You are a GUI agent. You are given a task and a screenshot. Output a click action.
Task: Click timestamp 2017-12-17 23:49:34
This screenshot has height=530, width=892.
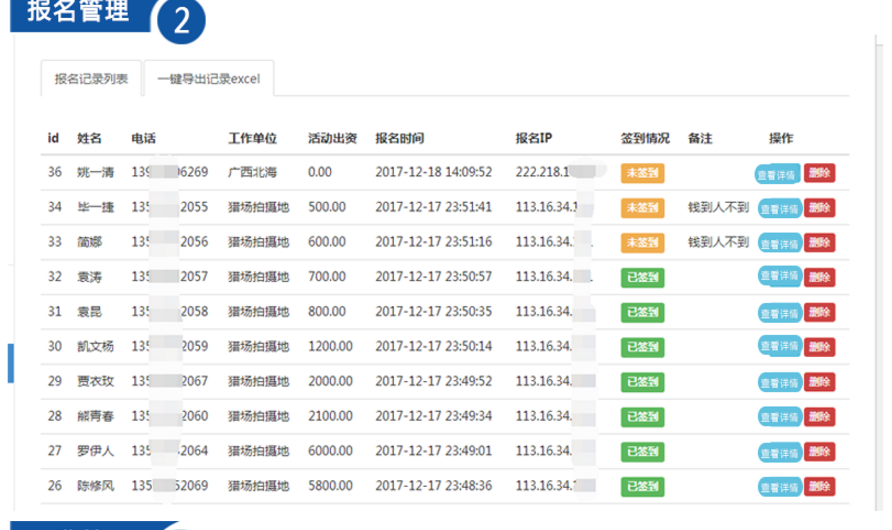click(433, 416)
